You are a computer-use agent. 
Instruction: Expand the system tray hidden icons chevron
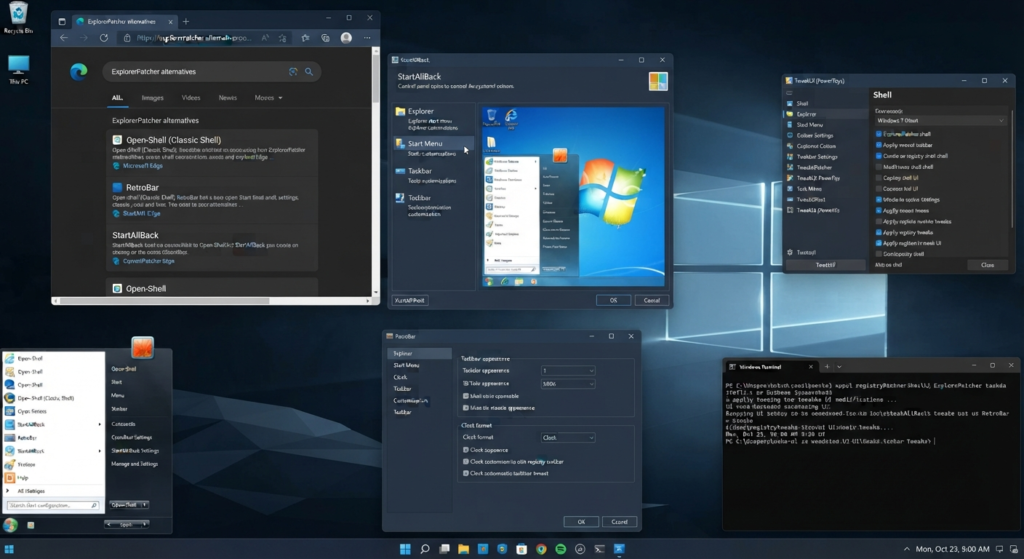pyautogui.click(x=906, y=549)
